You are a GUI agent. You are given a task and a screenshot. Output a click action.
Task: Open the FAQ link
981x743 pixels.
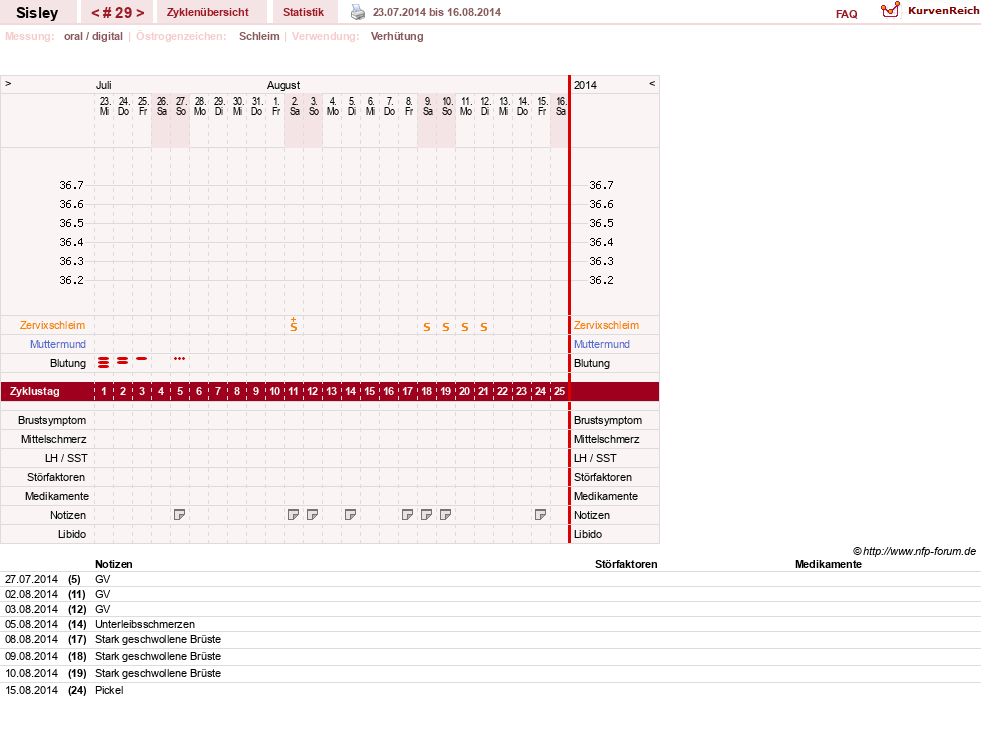point(846,14)
